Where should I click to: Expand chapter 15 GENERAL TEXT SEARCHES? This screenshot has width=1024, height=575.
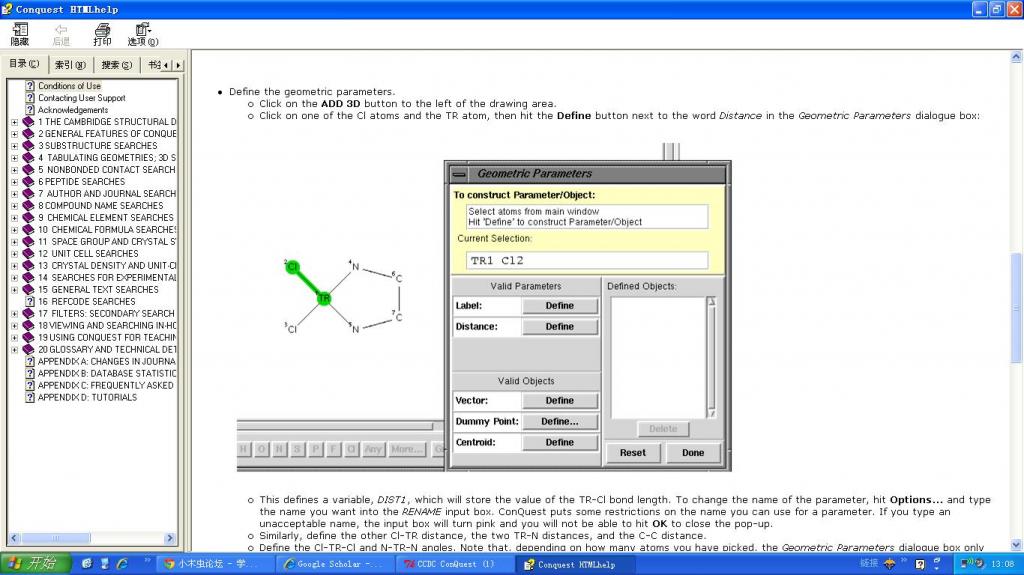point(14,289)
